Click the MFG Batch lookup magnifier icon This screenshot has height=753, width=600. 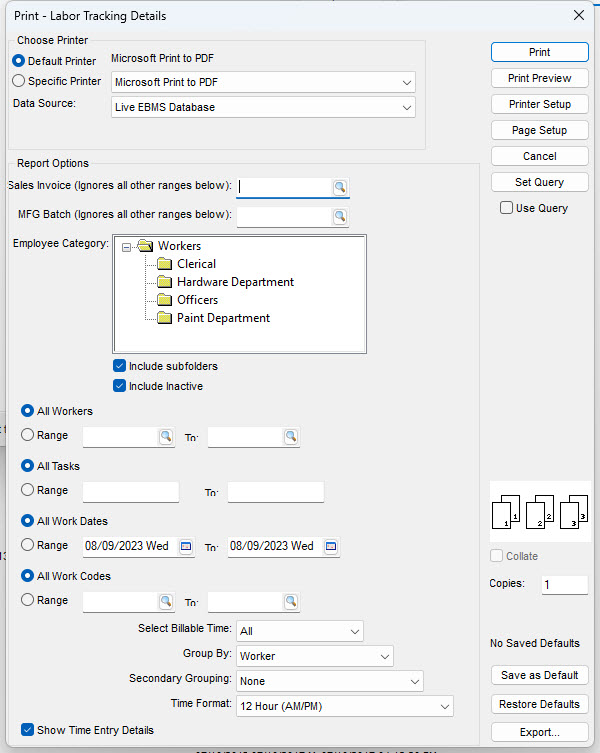[x=340, y=216]
